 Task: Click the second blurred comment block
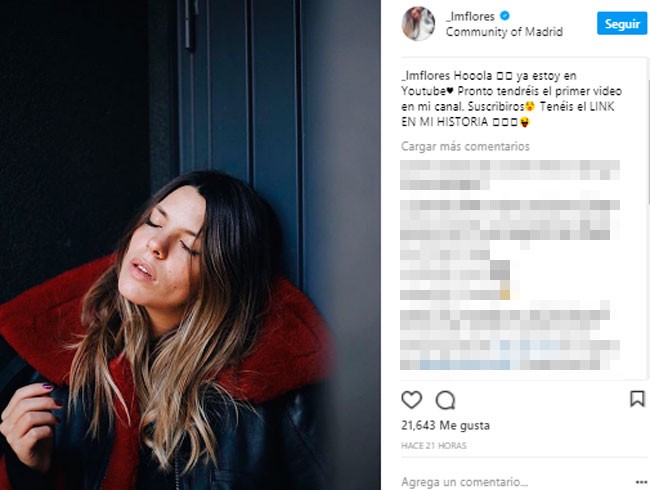click(510, 250)
